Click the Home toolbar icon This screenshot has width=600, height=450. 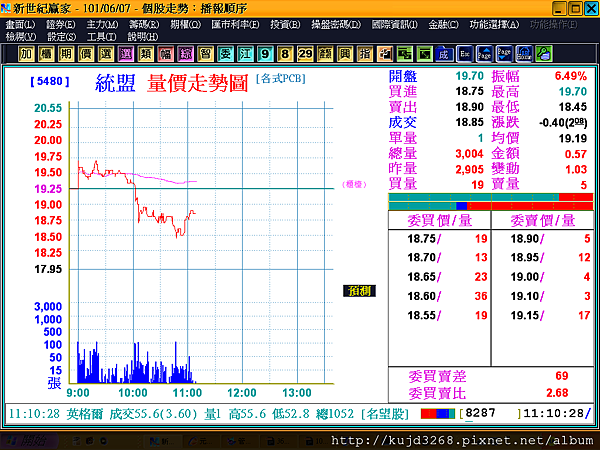click(x=524, y=54)
